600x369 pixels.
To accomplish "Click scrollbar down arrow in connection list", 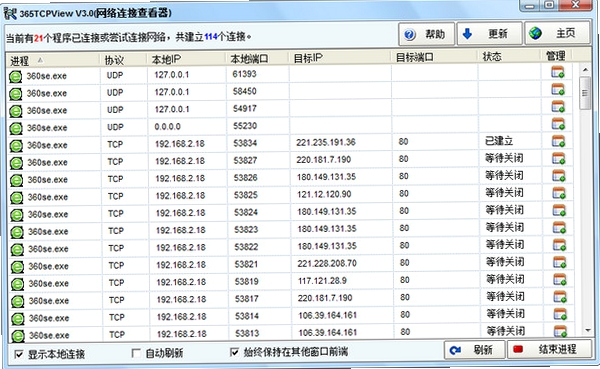I will click(588, 330).
